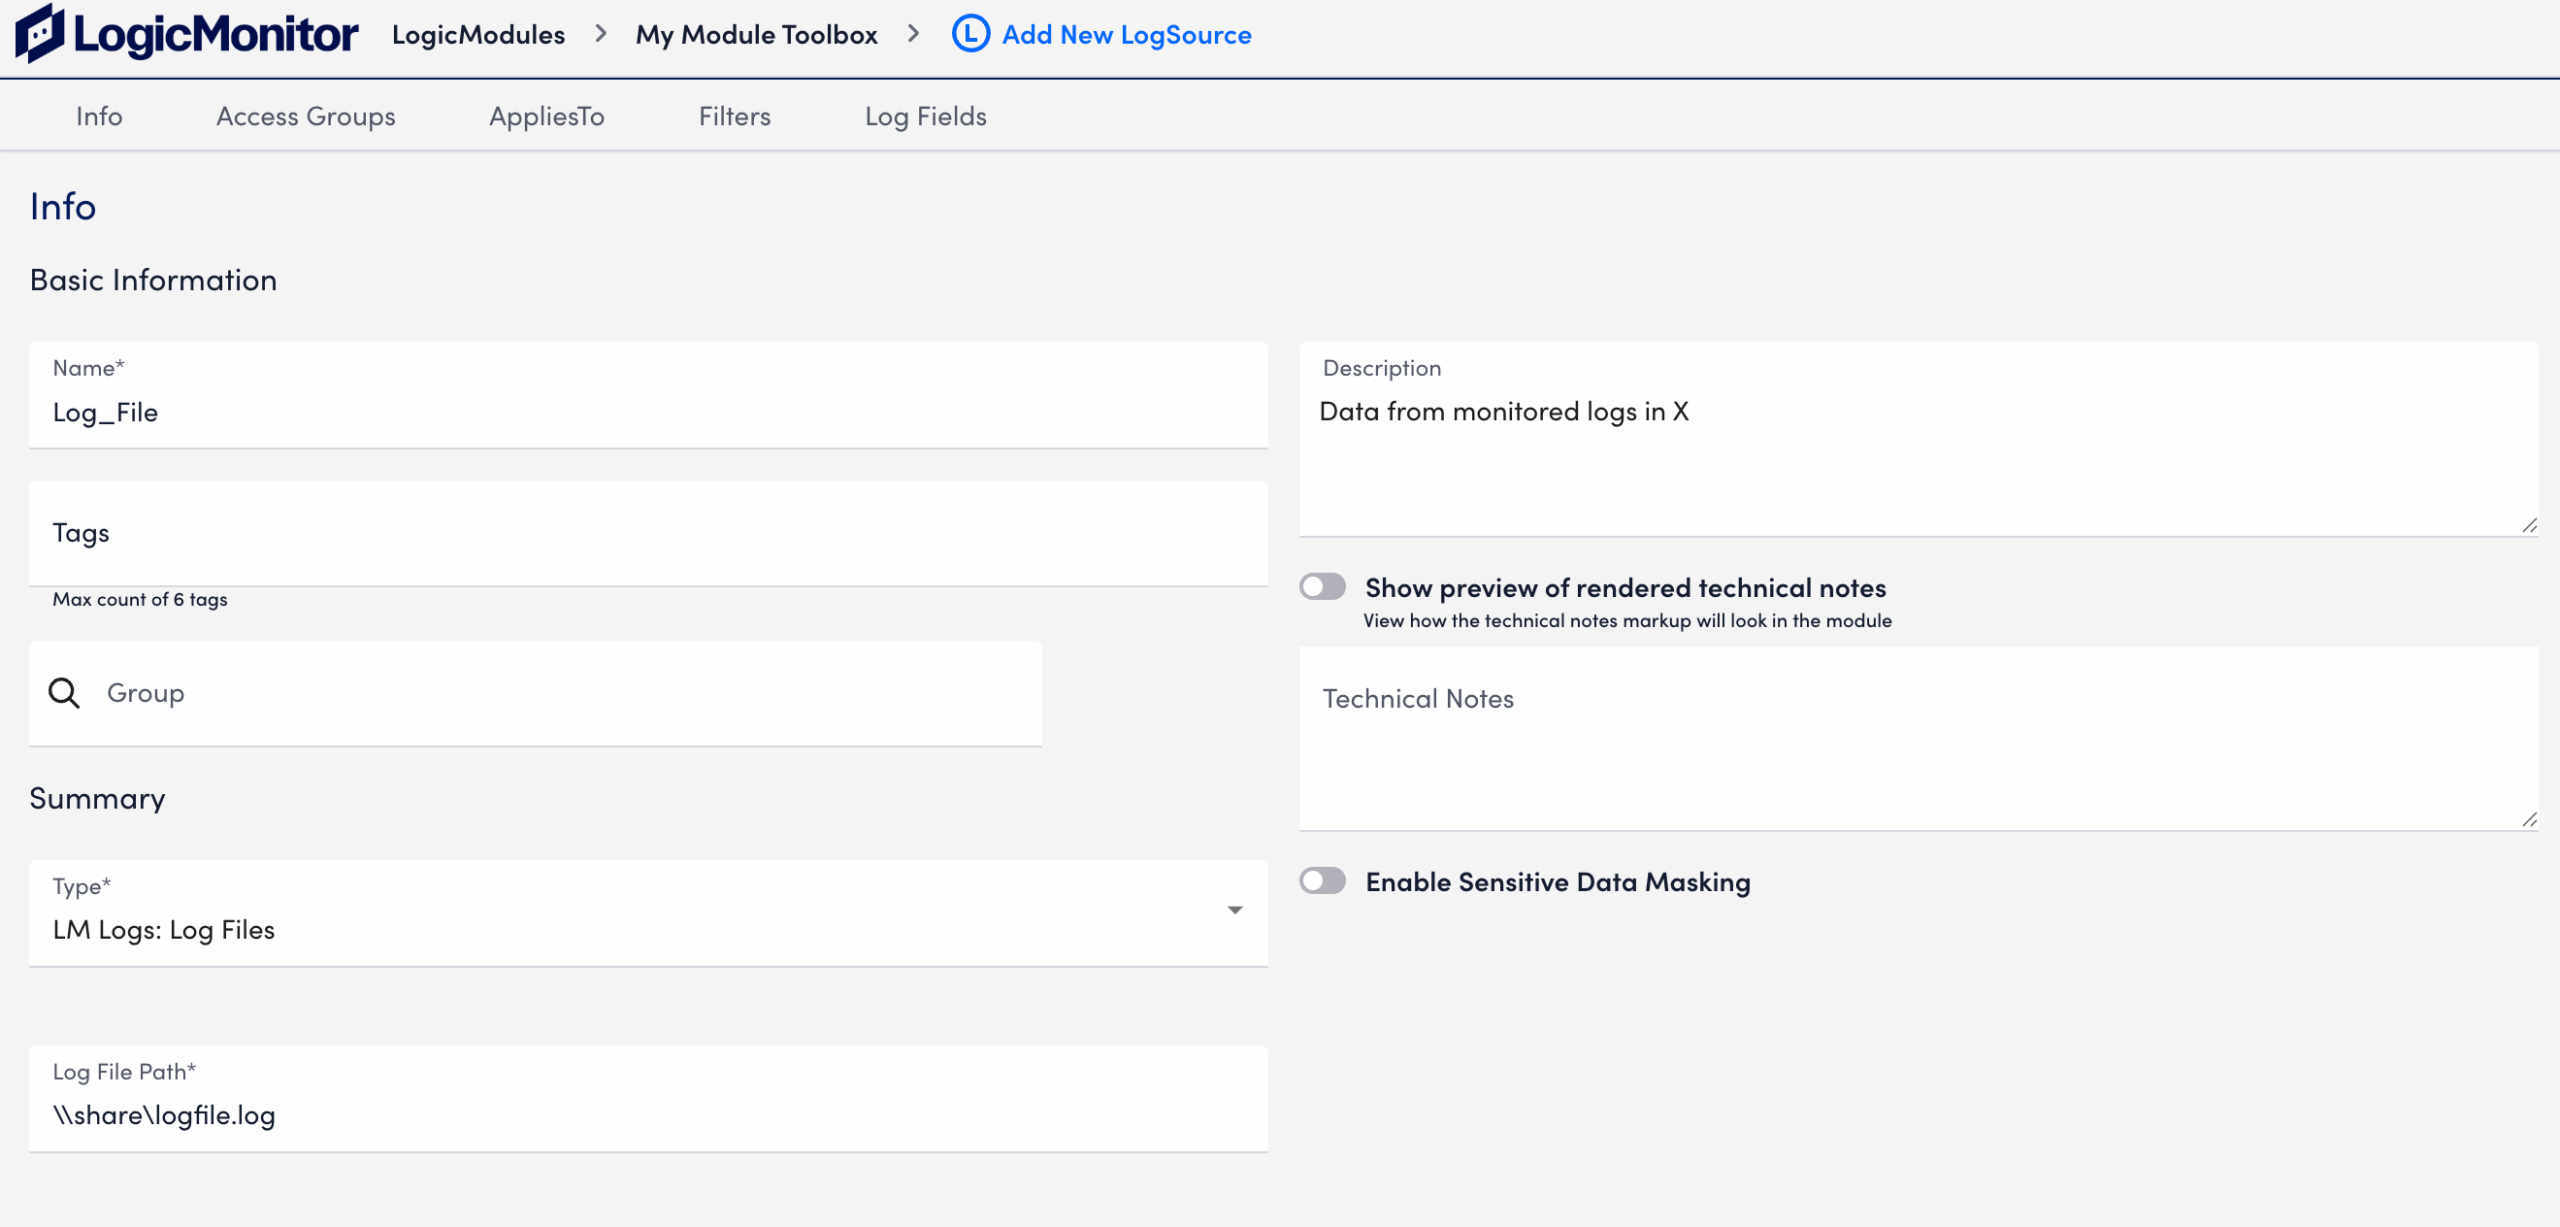Viewport: 2560px width, 1227px height.
Task: Select the Log Fields tab
Action: (925, 117)
